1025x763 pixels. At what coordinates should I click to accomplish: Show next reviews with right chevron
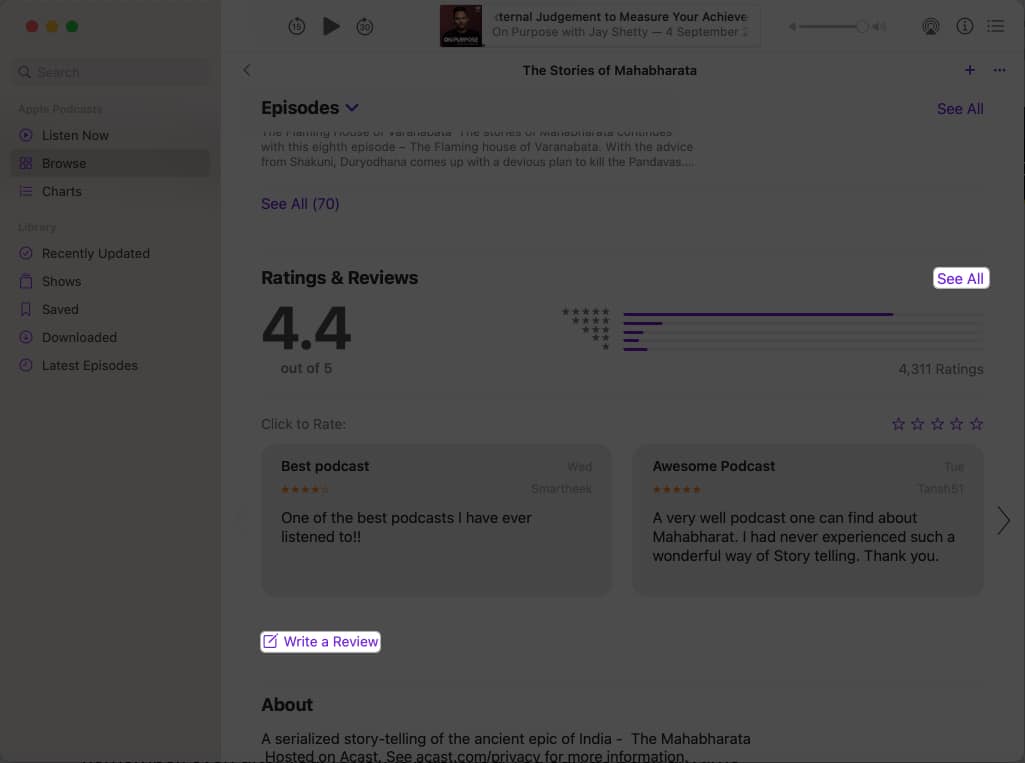pyautogui.click(x=1003, y=521)
